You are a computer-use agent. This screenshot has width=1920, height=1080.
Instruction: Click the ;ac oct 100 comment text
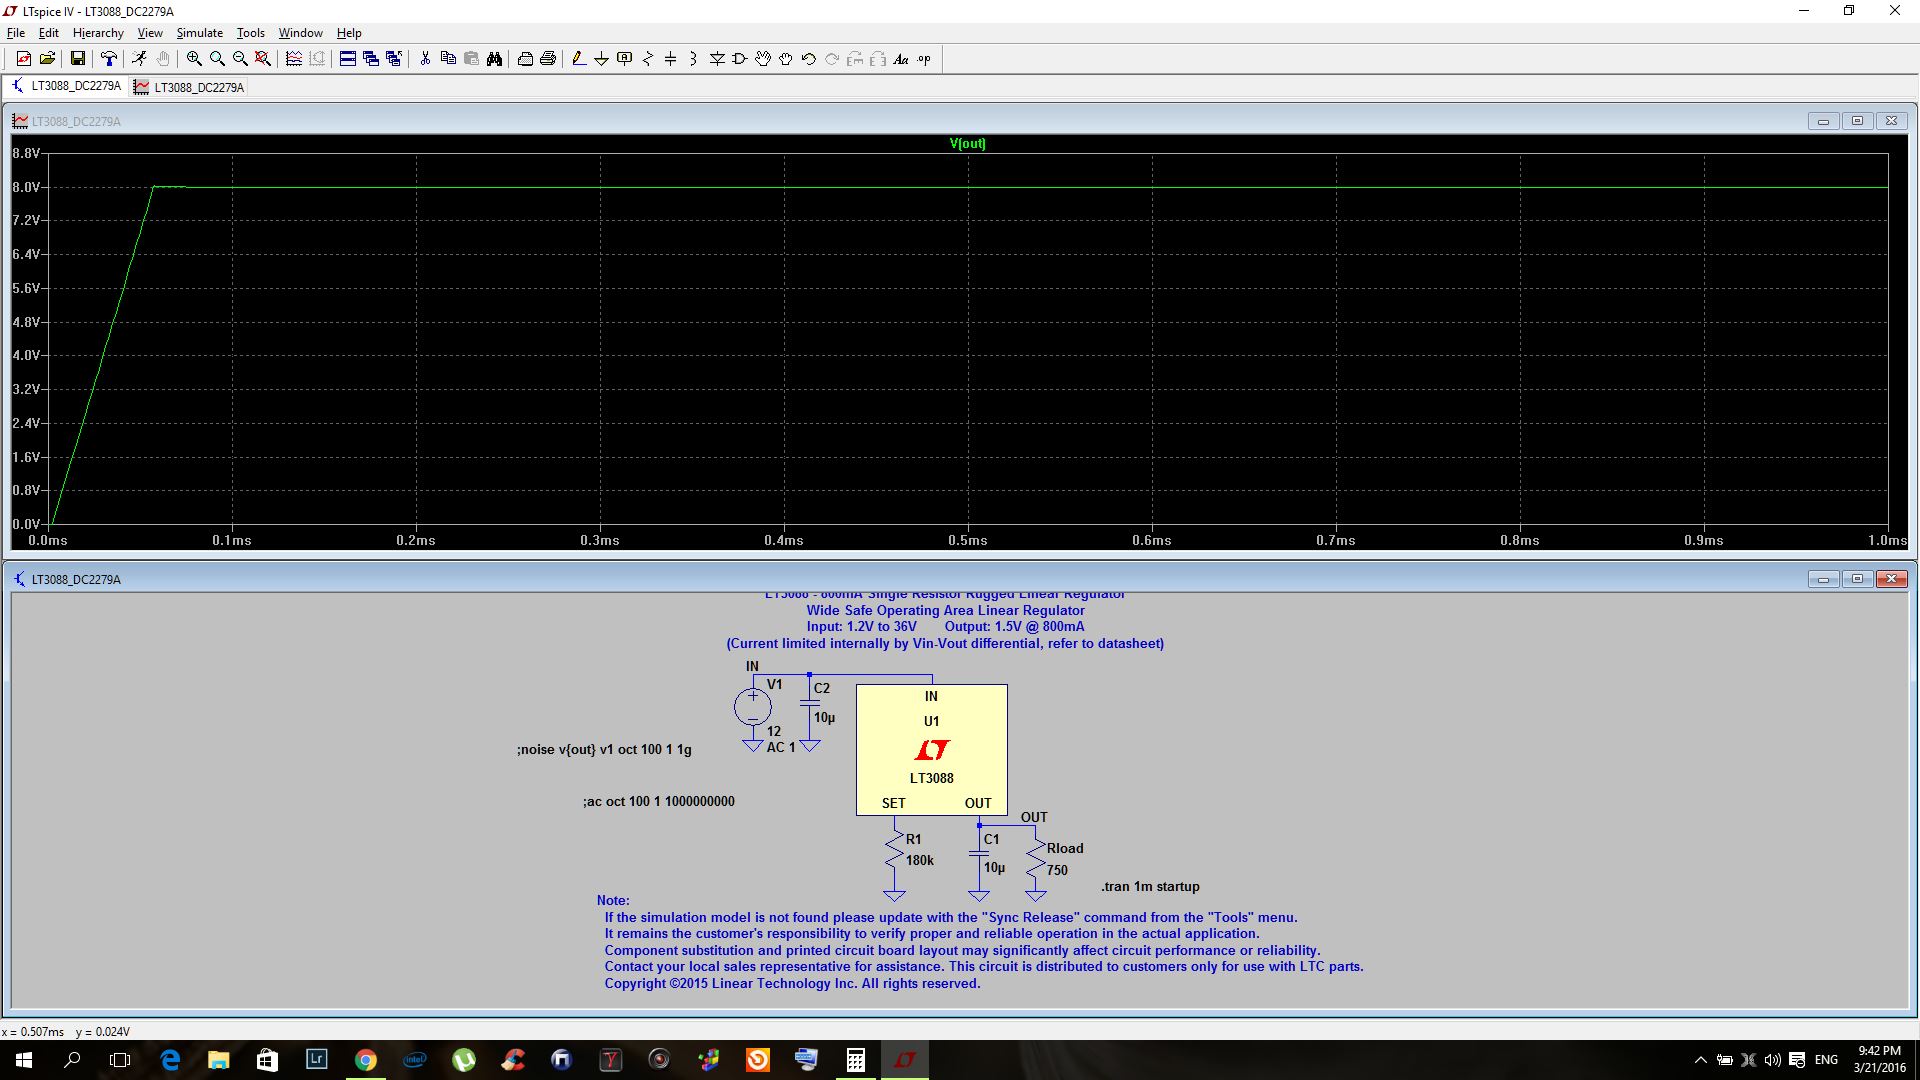tap(658, 801)
